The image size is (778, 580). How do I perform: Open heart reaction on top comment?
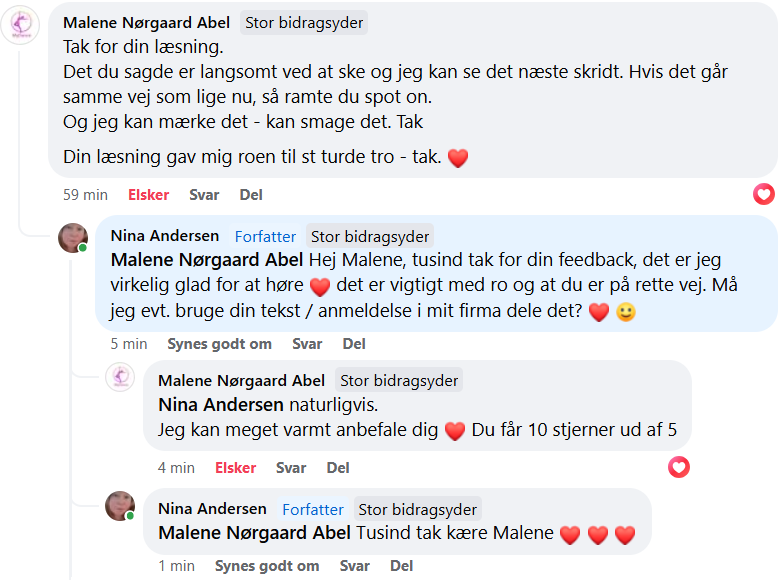(764, 194)
